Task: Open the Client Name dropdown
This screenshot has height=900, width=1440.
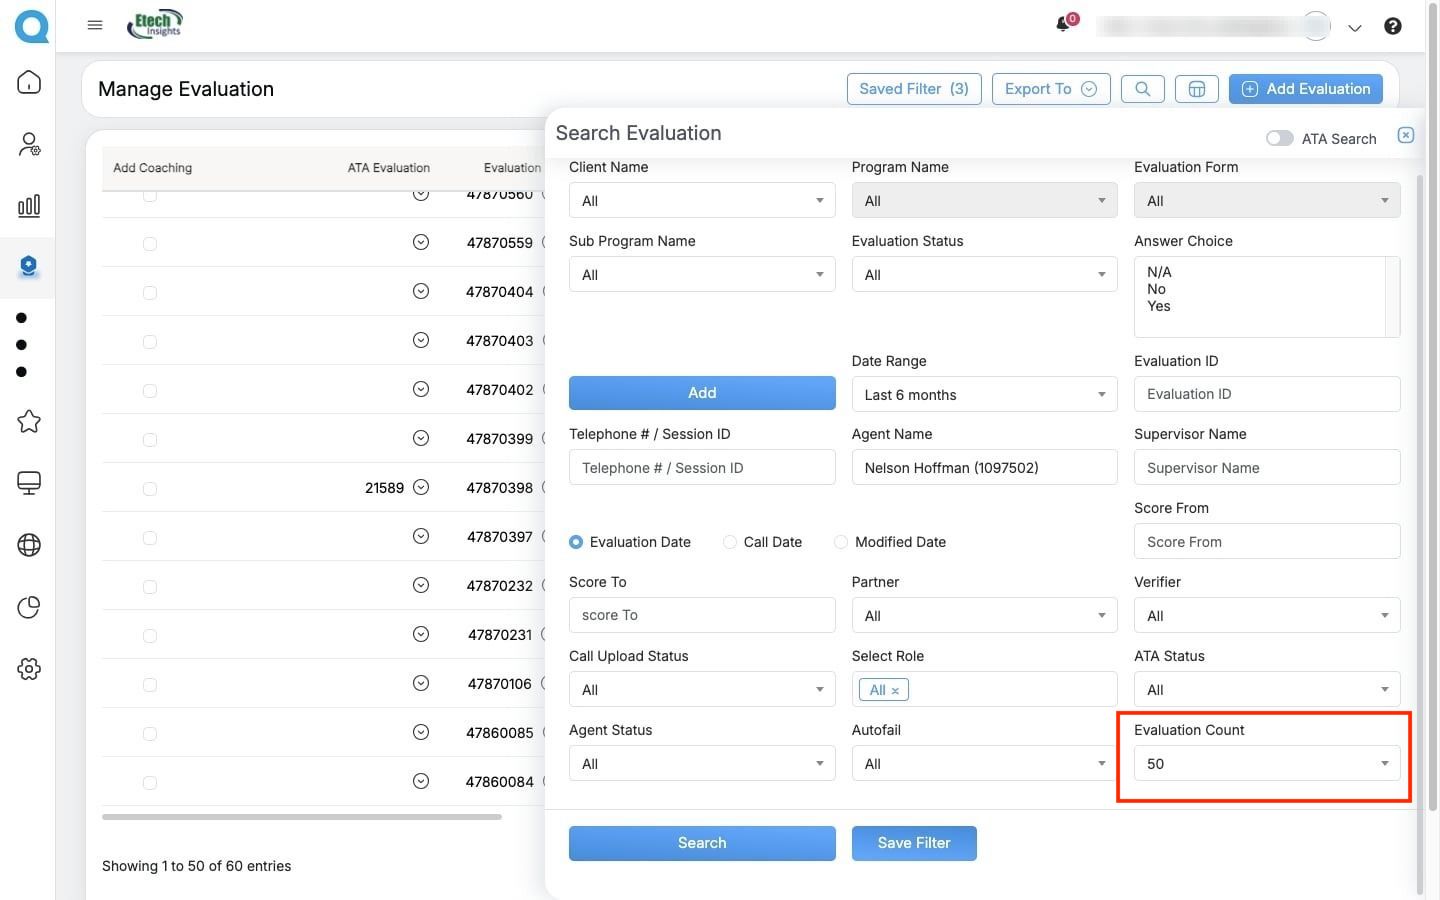Action: point(701,201)
